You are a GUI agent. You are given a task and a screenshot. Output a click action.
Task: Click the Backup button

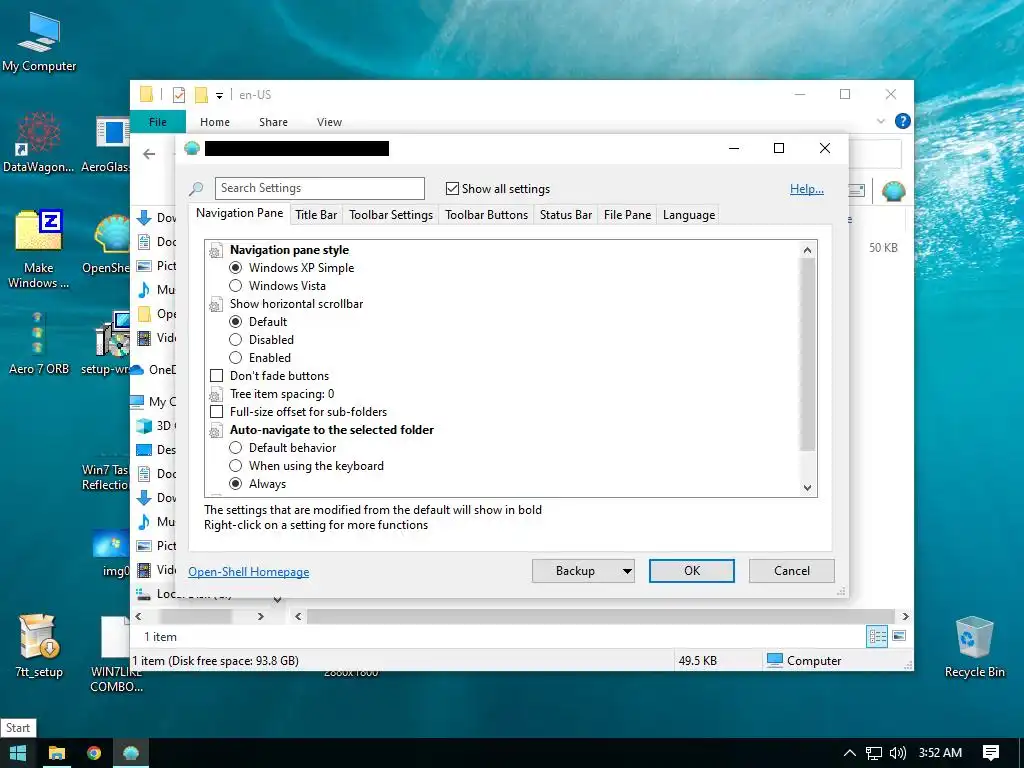coord(575,571)
